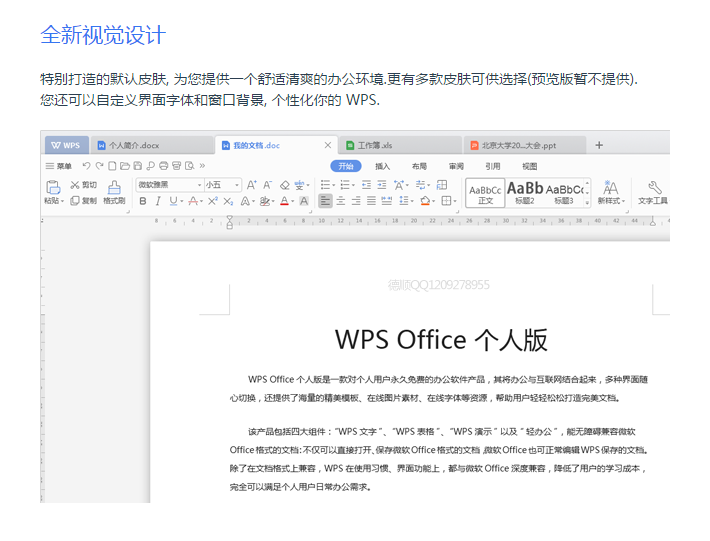Open print preview magnifier icon
Screen dimensions: 710x541
190,166
